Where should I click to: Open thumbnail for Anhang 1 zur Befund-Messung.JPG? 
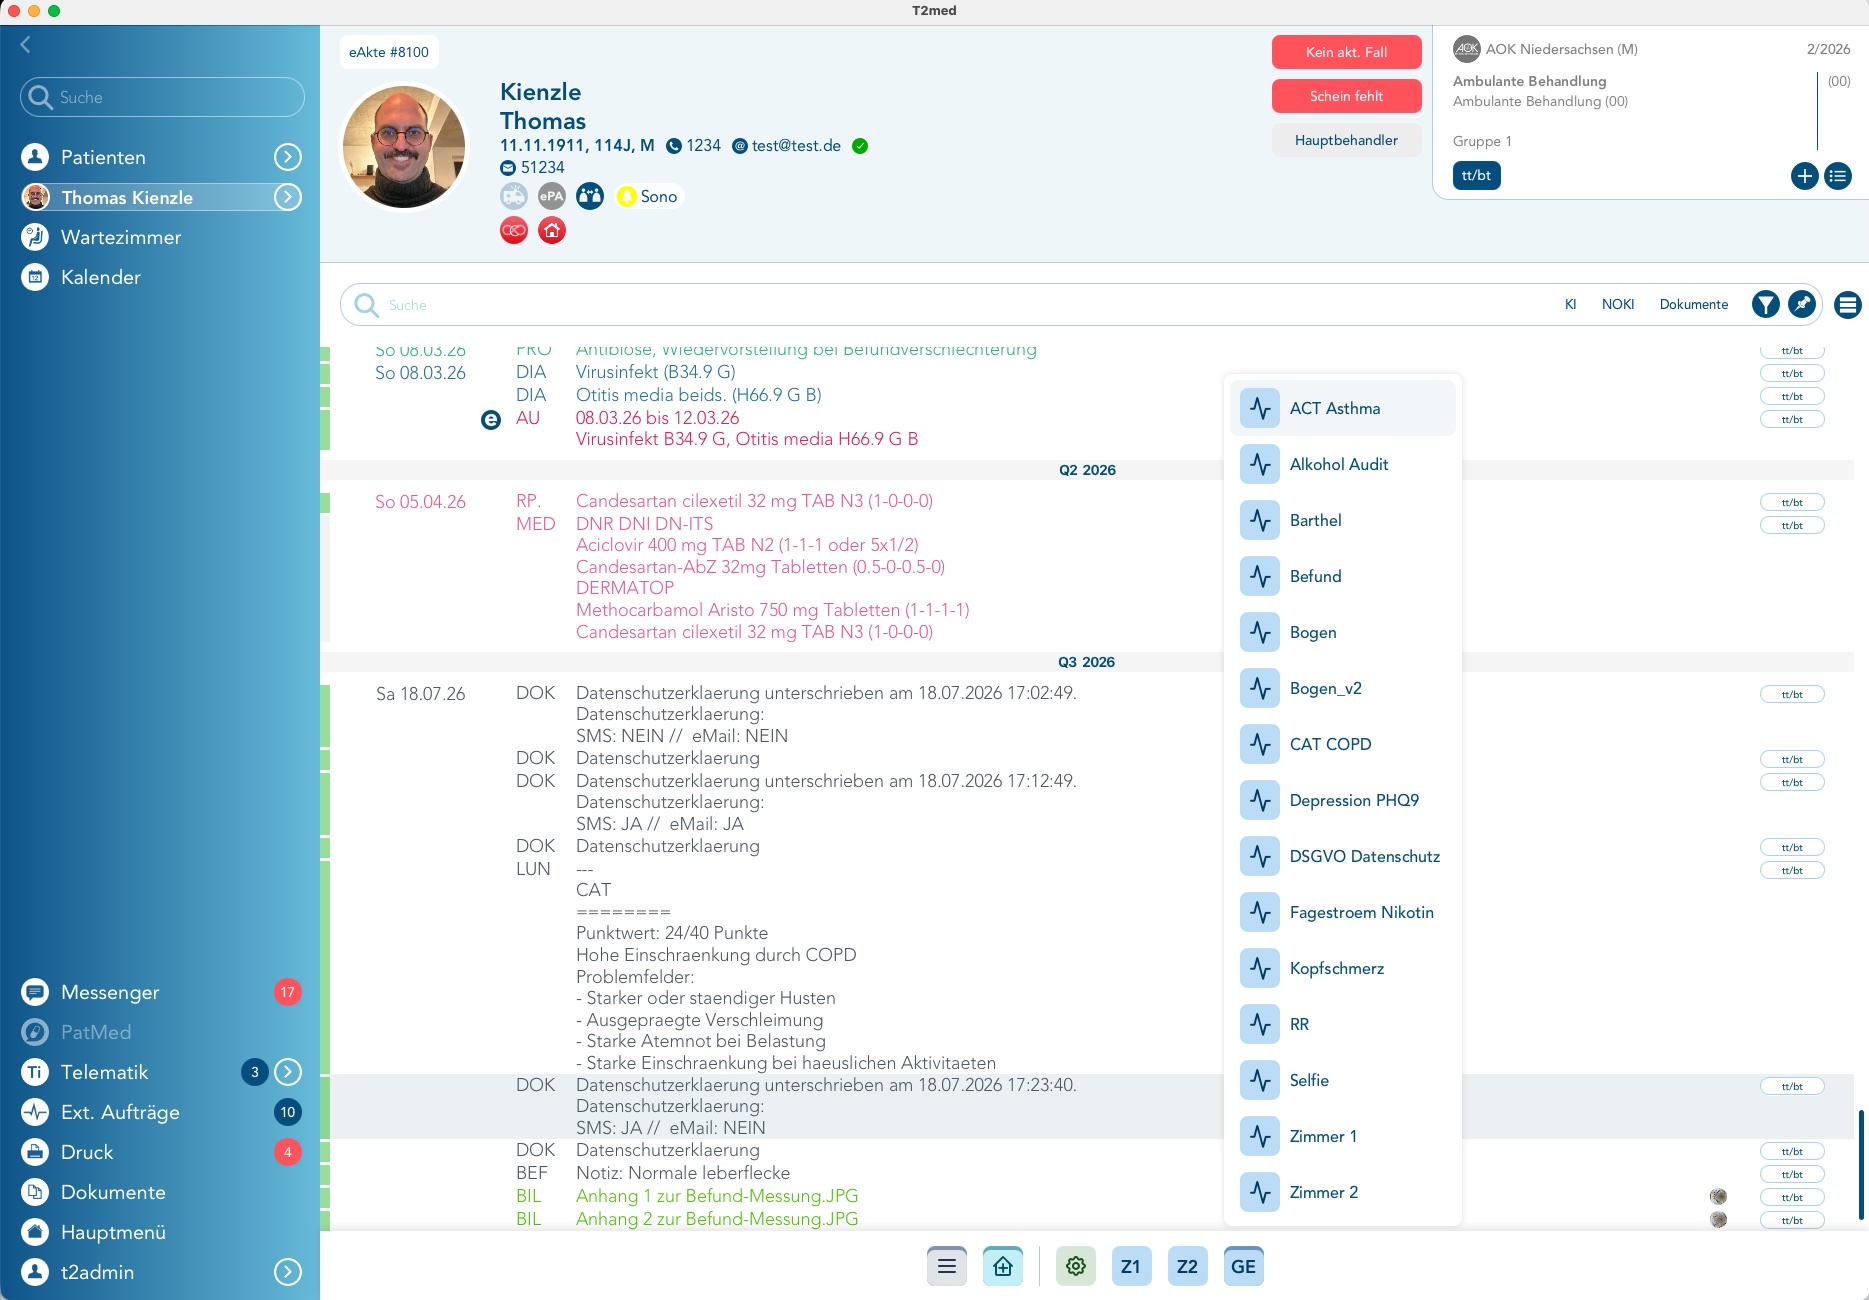pos(1718,1196)
